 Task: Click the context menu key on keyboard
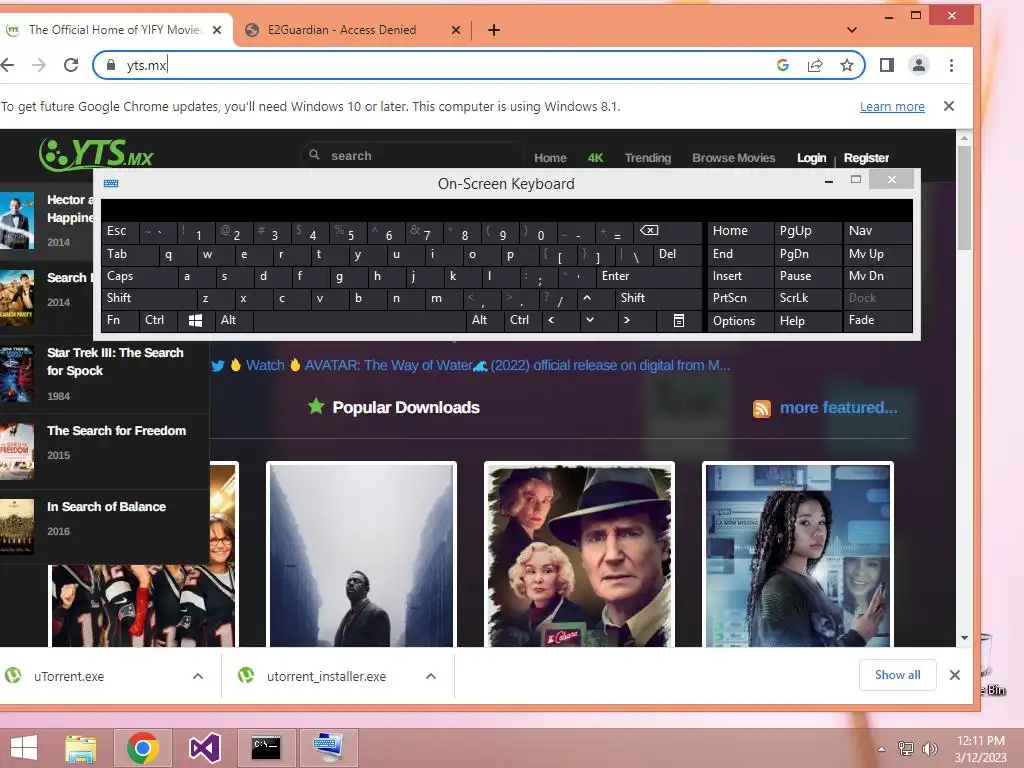pos(679,320)
